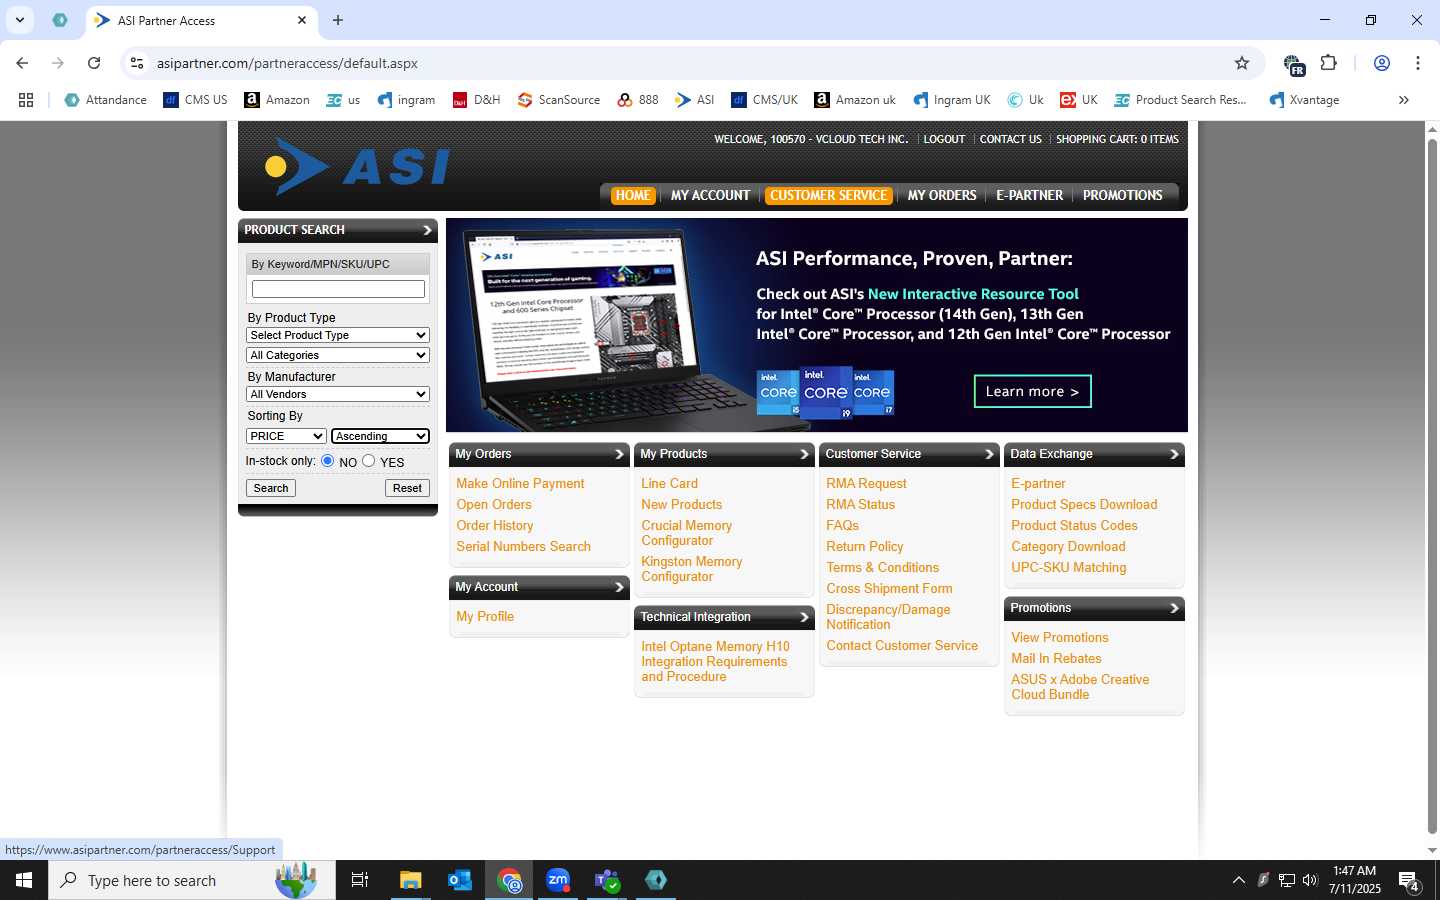Open the Product Search Res... bookmark
1440x900 pixels.
1180,100
